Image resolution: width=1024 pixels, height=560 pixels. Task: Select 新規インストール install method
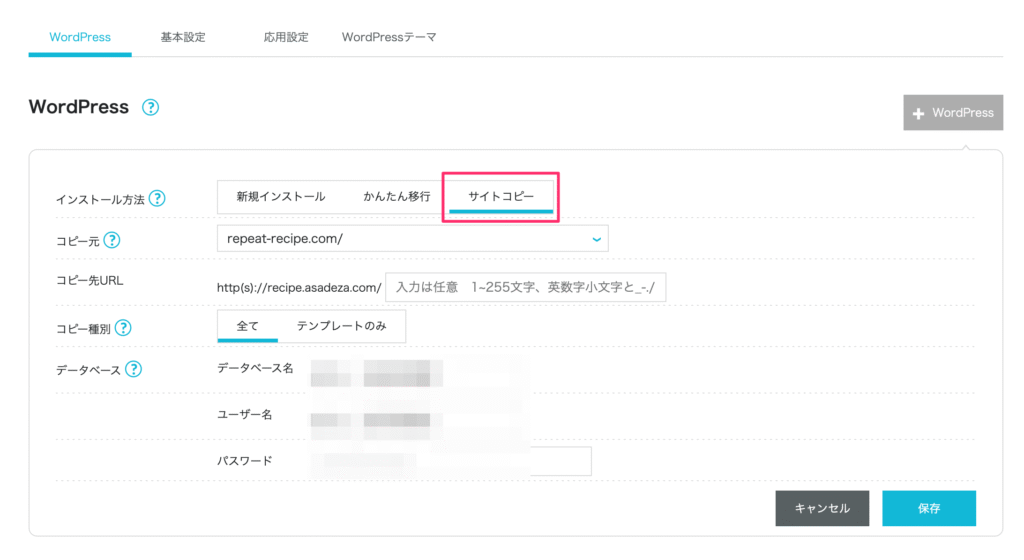tap(281, 196)
